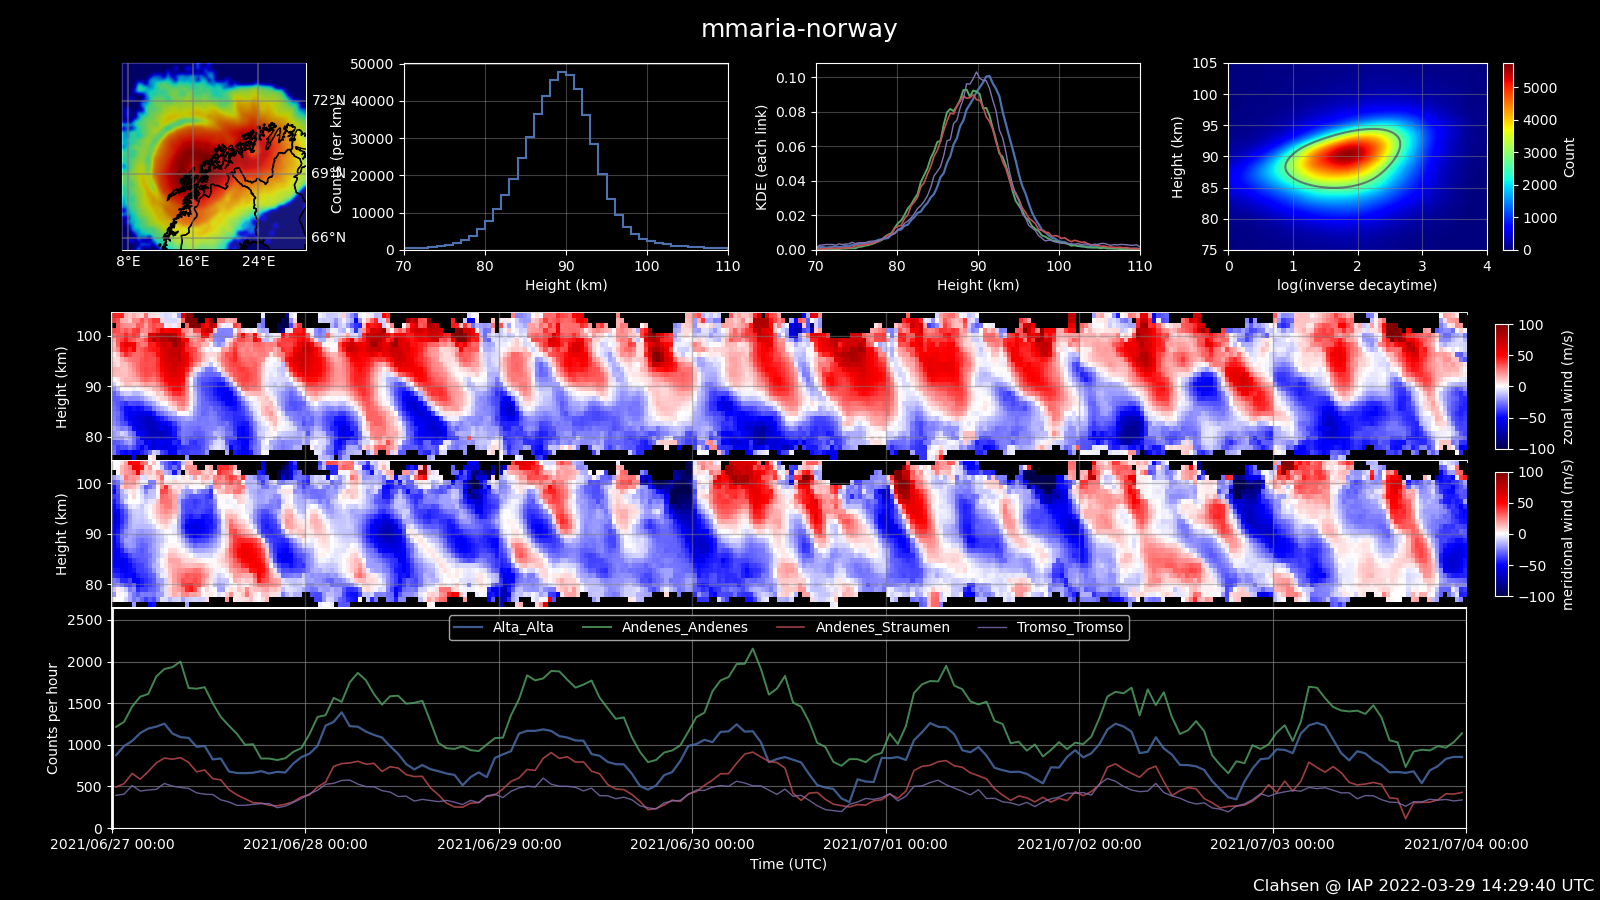
Task: Click the Count colorbar
Action: (x=1508, y=157)
